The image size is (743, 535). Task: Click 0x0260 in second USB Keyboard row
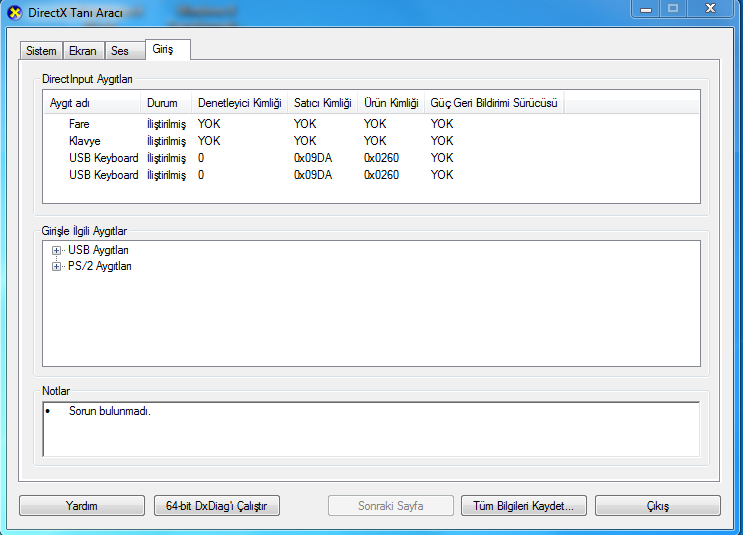[x=381, y=175]
